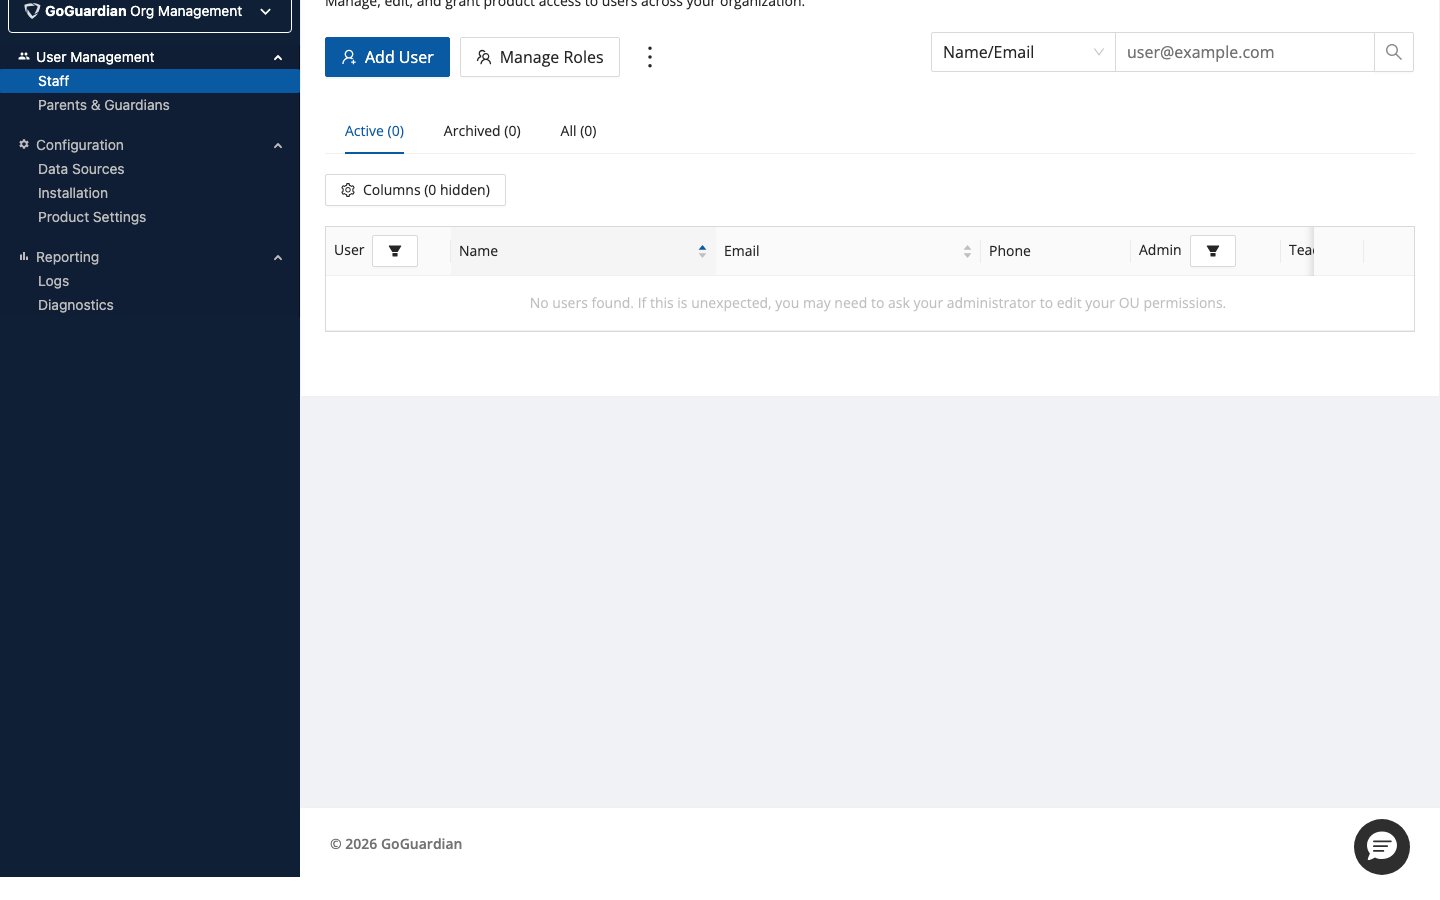Click the search magnifier icon button
This screenshot has width=1440, height=900.
pos(1393,52)
